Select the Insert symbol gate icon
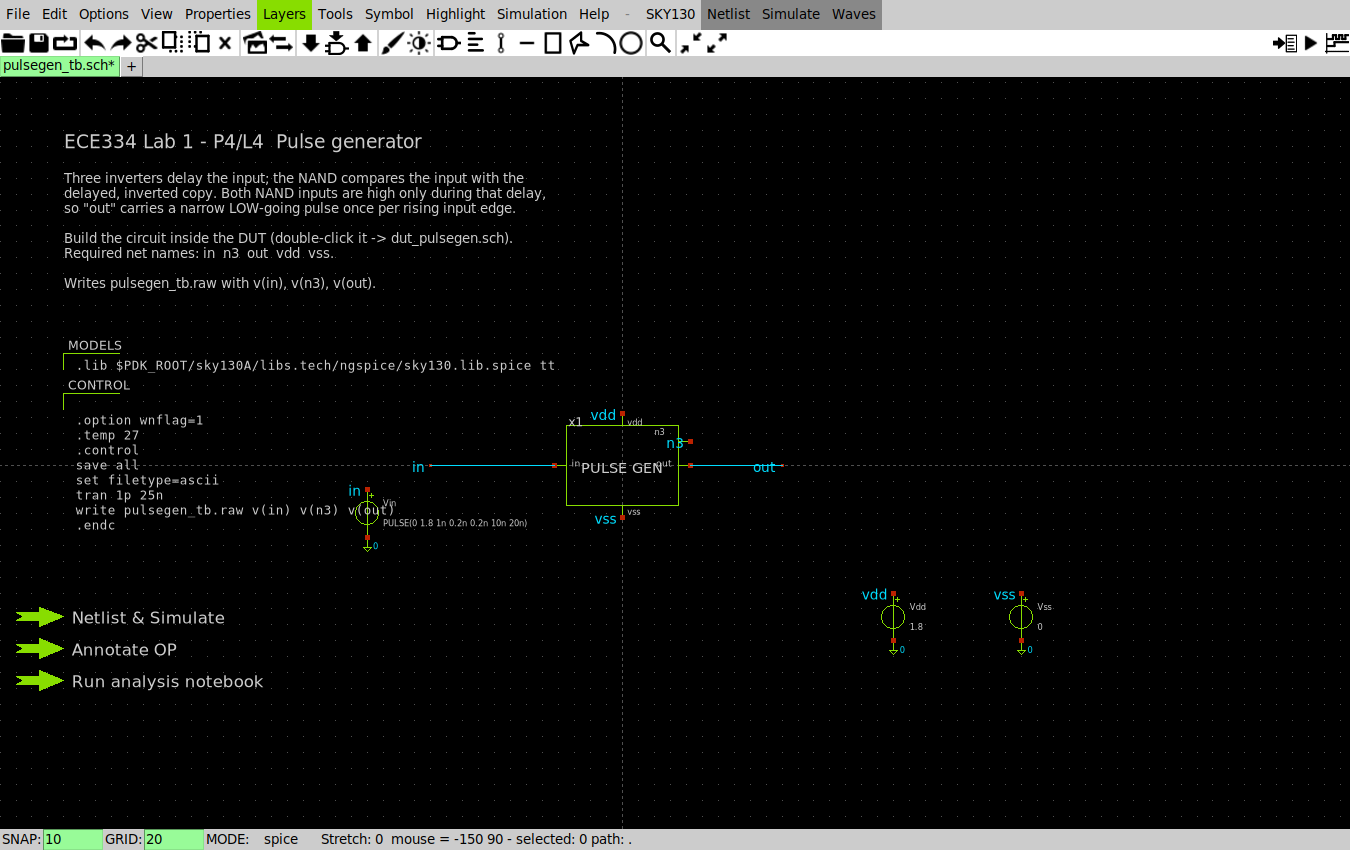Screen dimensions: 1350x850 click(x=448, y=43)
